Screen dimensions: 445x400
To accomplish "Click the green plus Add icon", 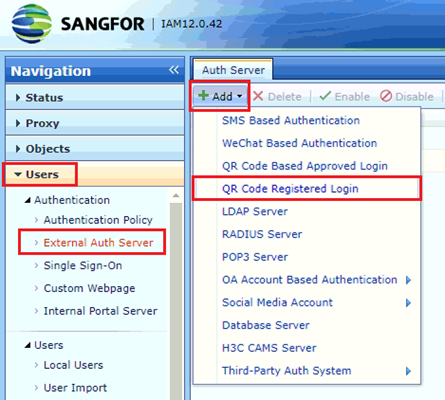I will (203, 96).
